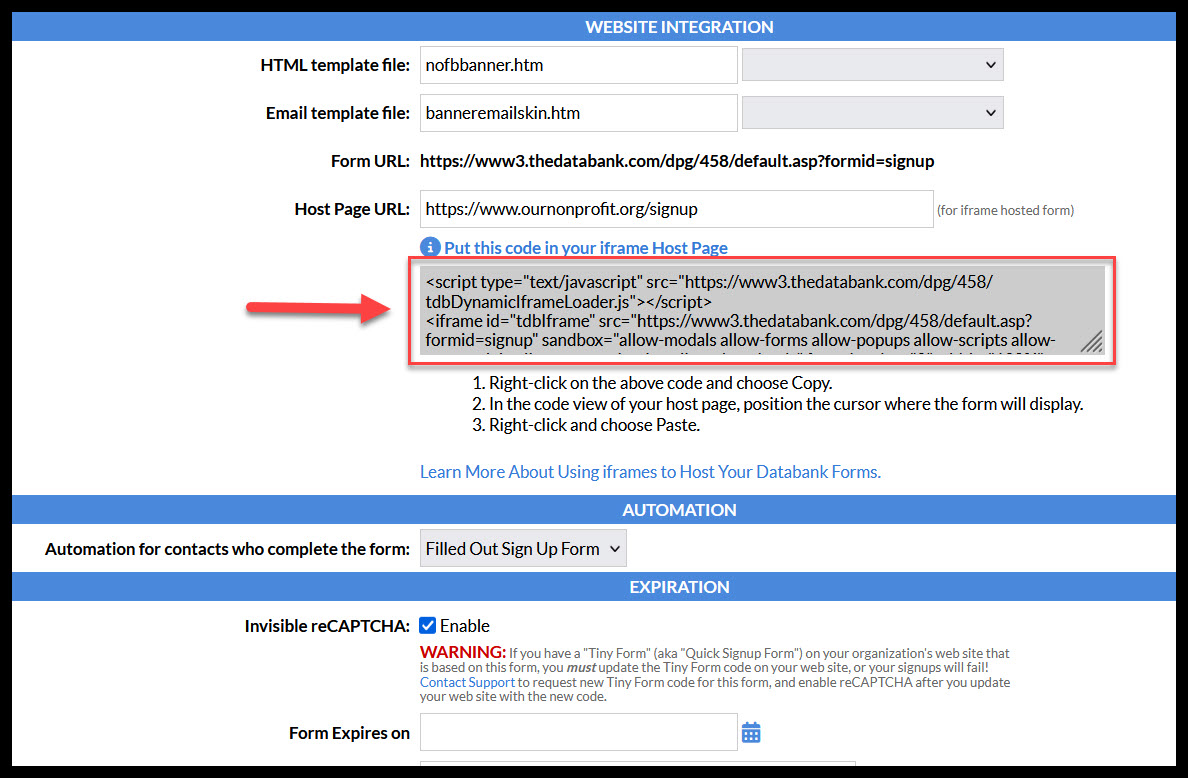Click the WEBSITE INTEGRATION section header
This screenshot has width=1188, height=778.
(679, 27)
